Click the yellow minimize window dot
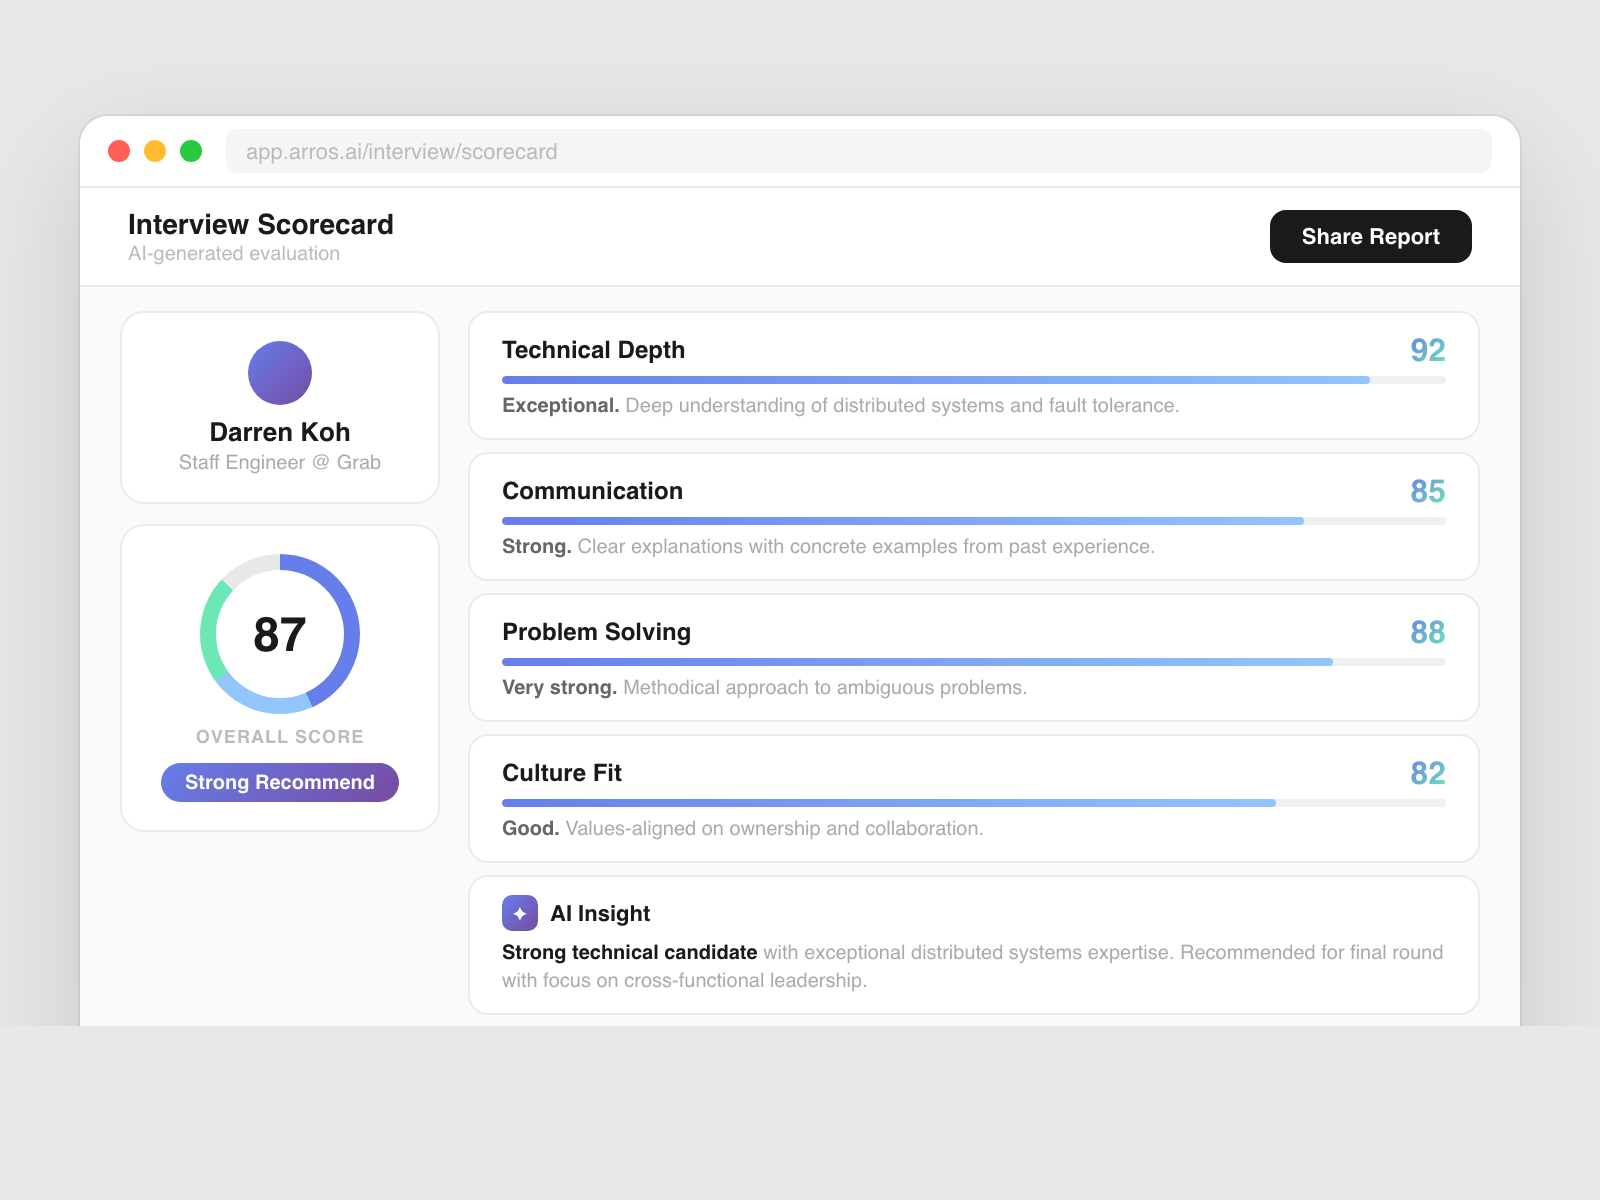Image resolution: width=1600 pixels, height=1200 pixels. (x=155, y=151)
